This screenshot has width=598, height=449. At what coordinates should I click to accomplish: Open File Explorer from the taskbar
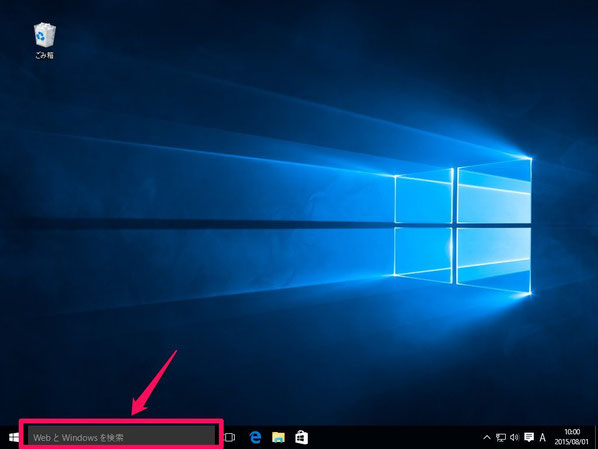278,437
